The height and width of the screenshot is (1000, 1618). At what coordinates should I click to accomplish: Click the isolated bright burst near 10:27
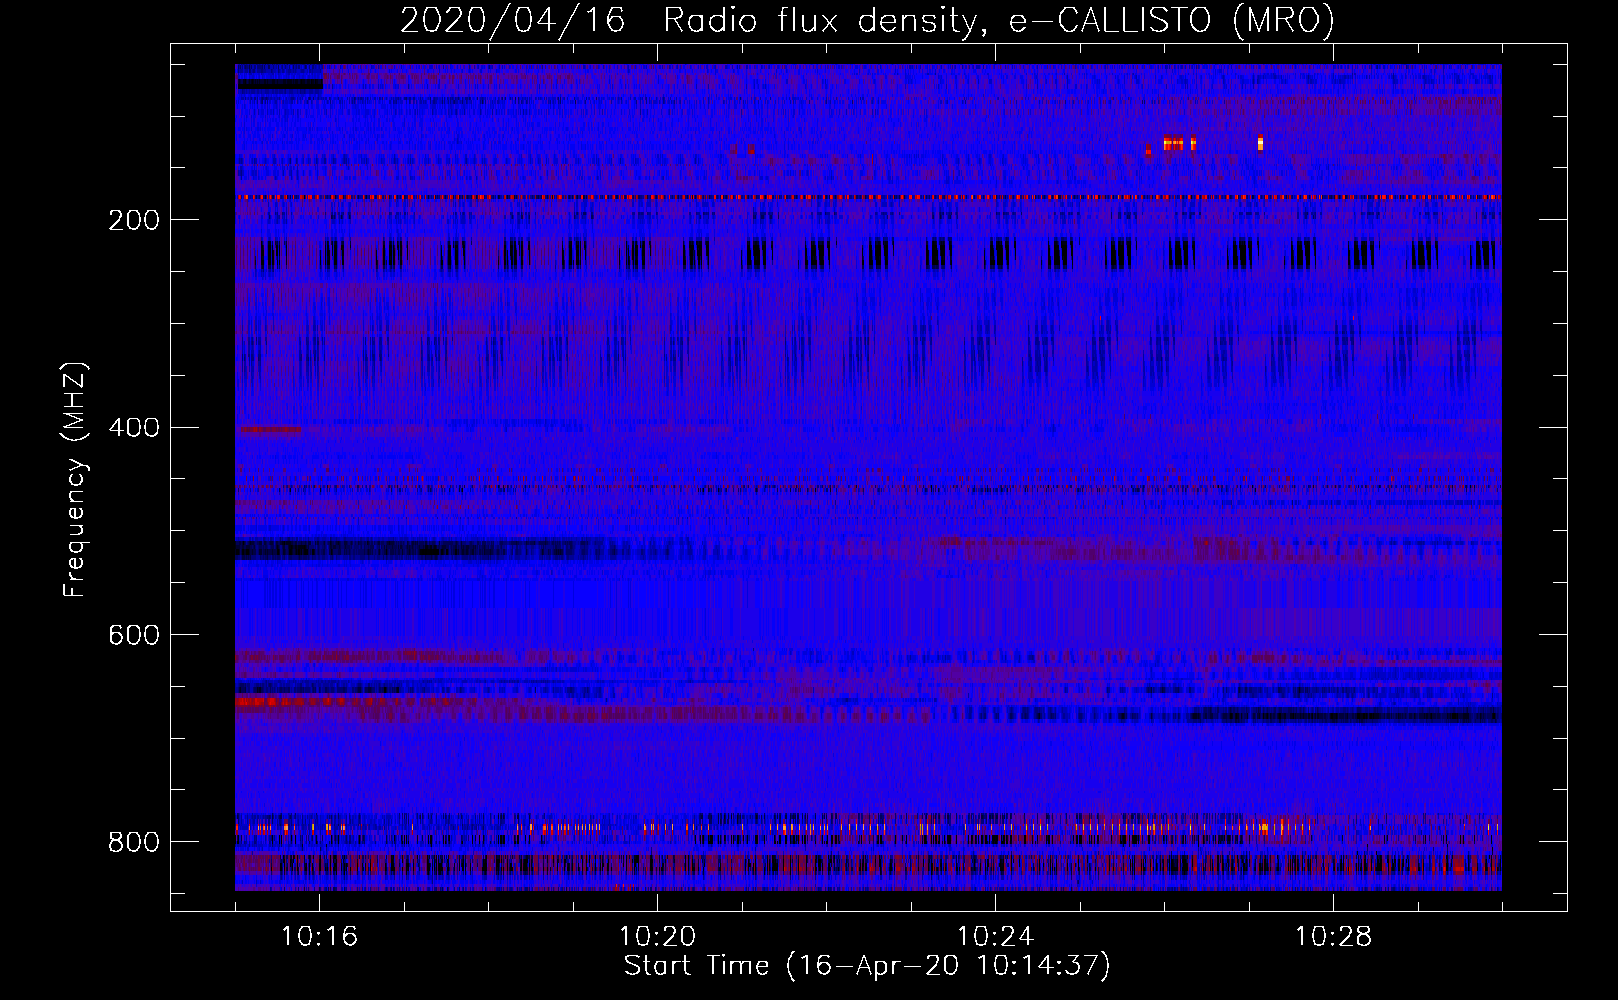click(x=1260, y=143)
